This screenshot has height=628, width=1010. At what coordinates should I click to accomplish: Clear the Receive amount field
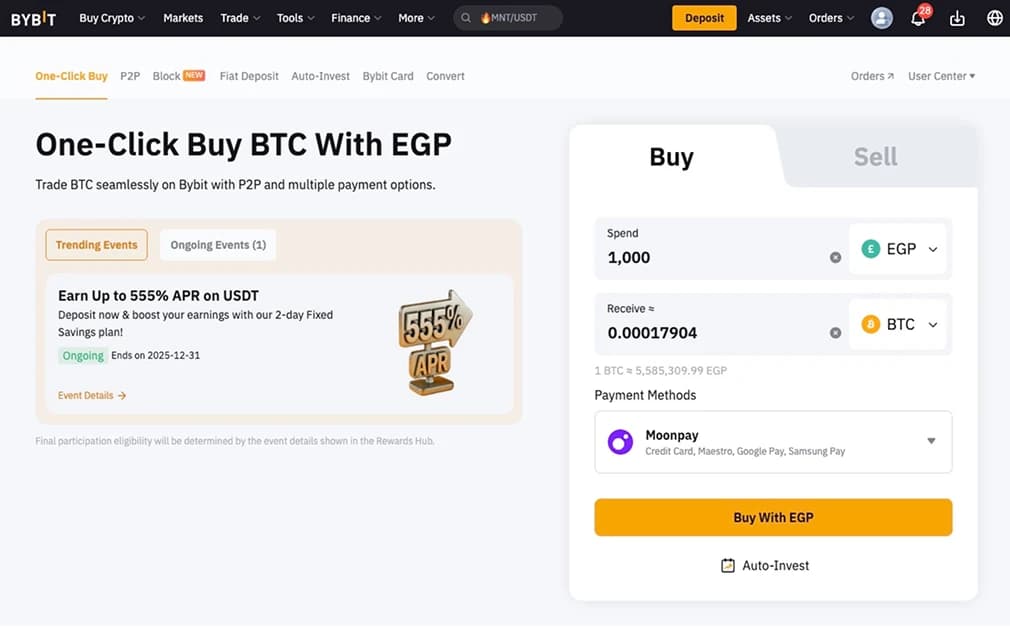click(x=835, y=333)
